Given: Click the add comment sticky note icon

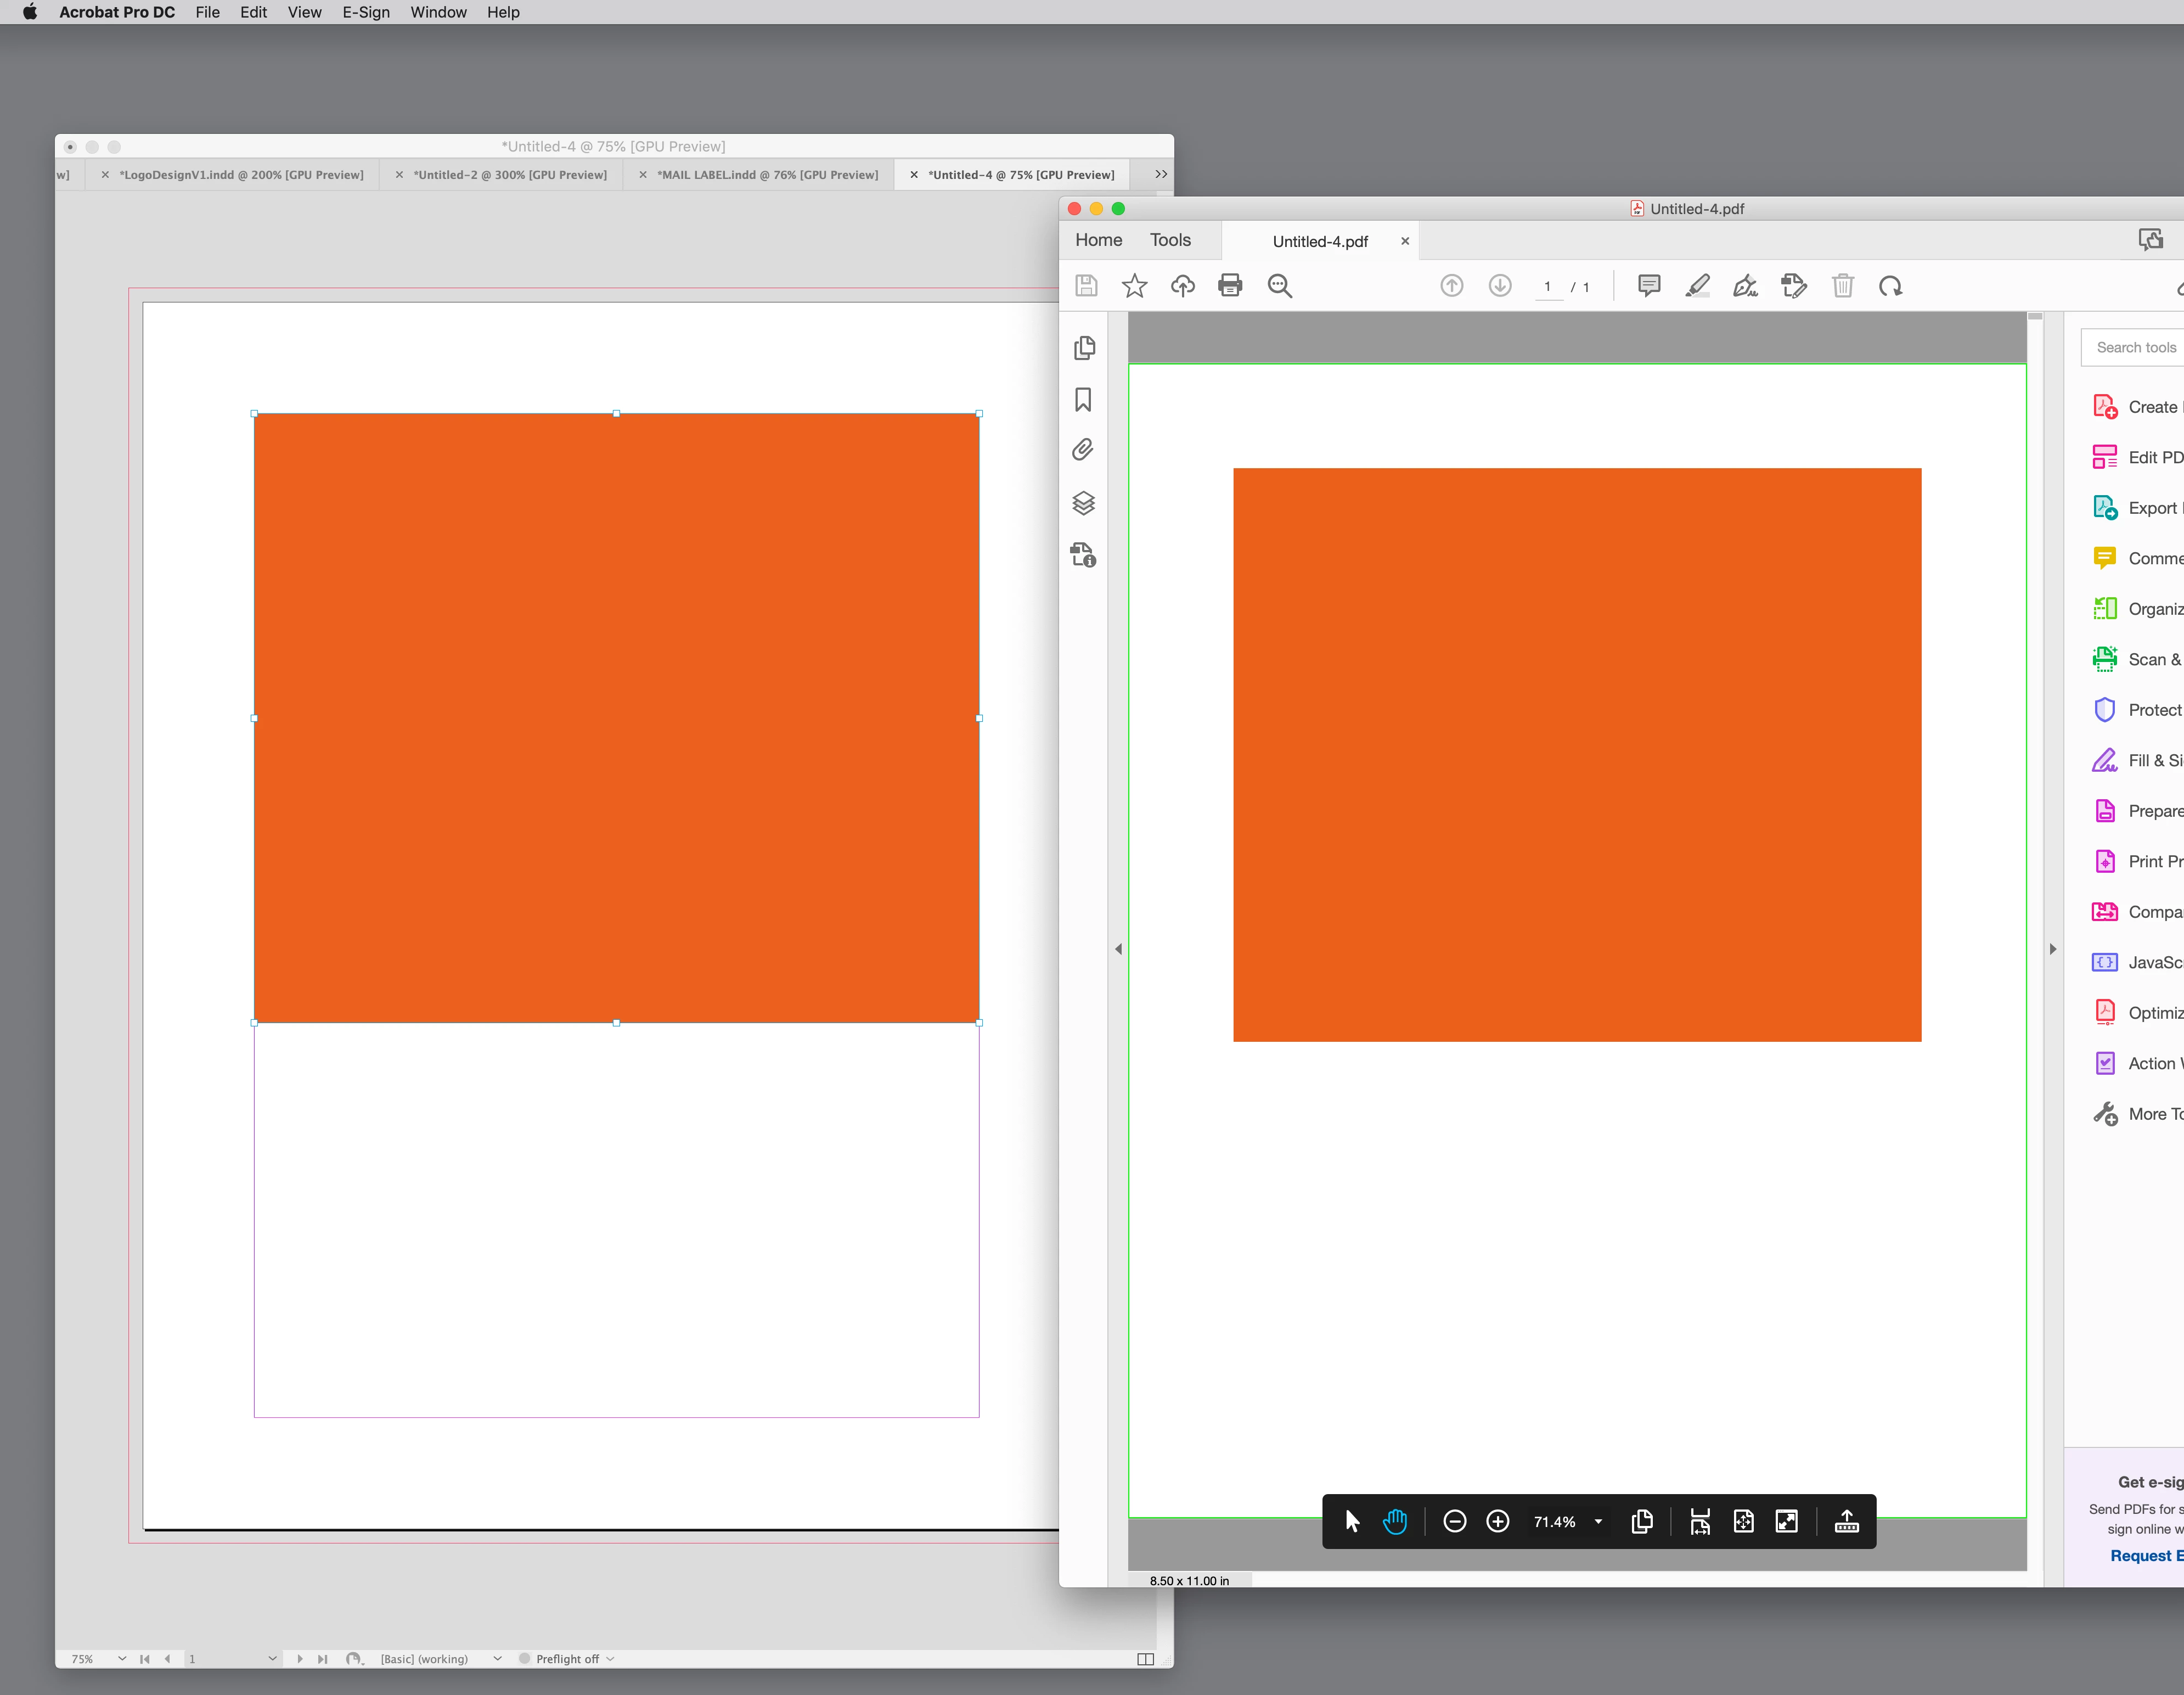Looking at the screenshot, I should click(x=1649, y=286).
